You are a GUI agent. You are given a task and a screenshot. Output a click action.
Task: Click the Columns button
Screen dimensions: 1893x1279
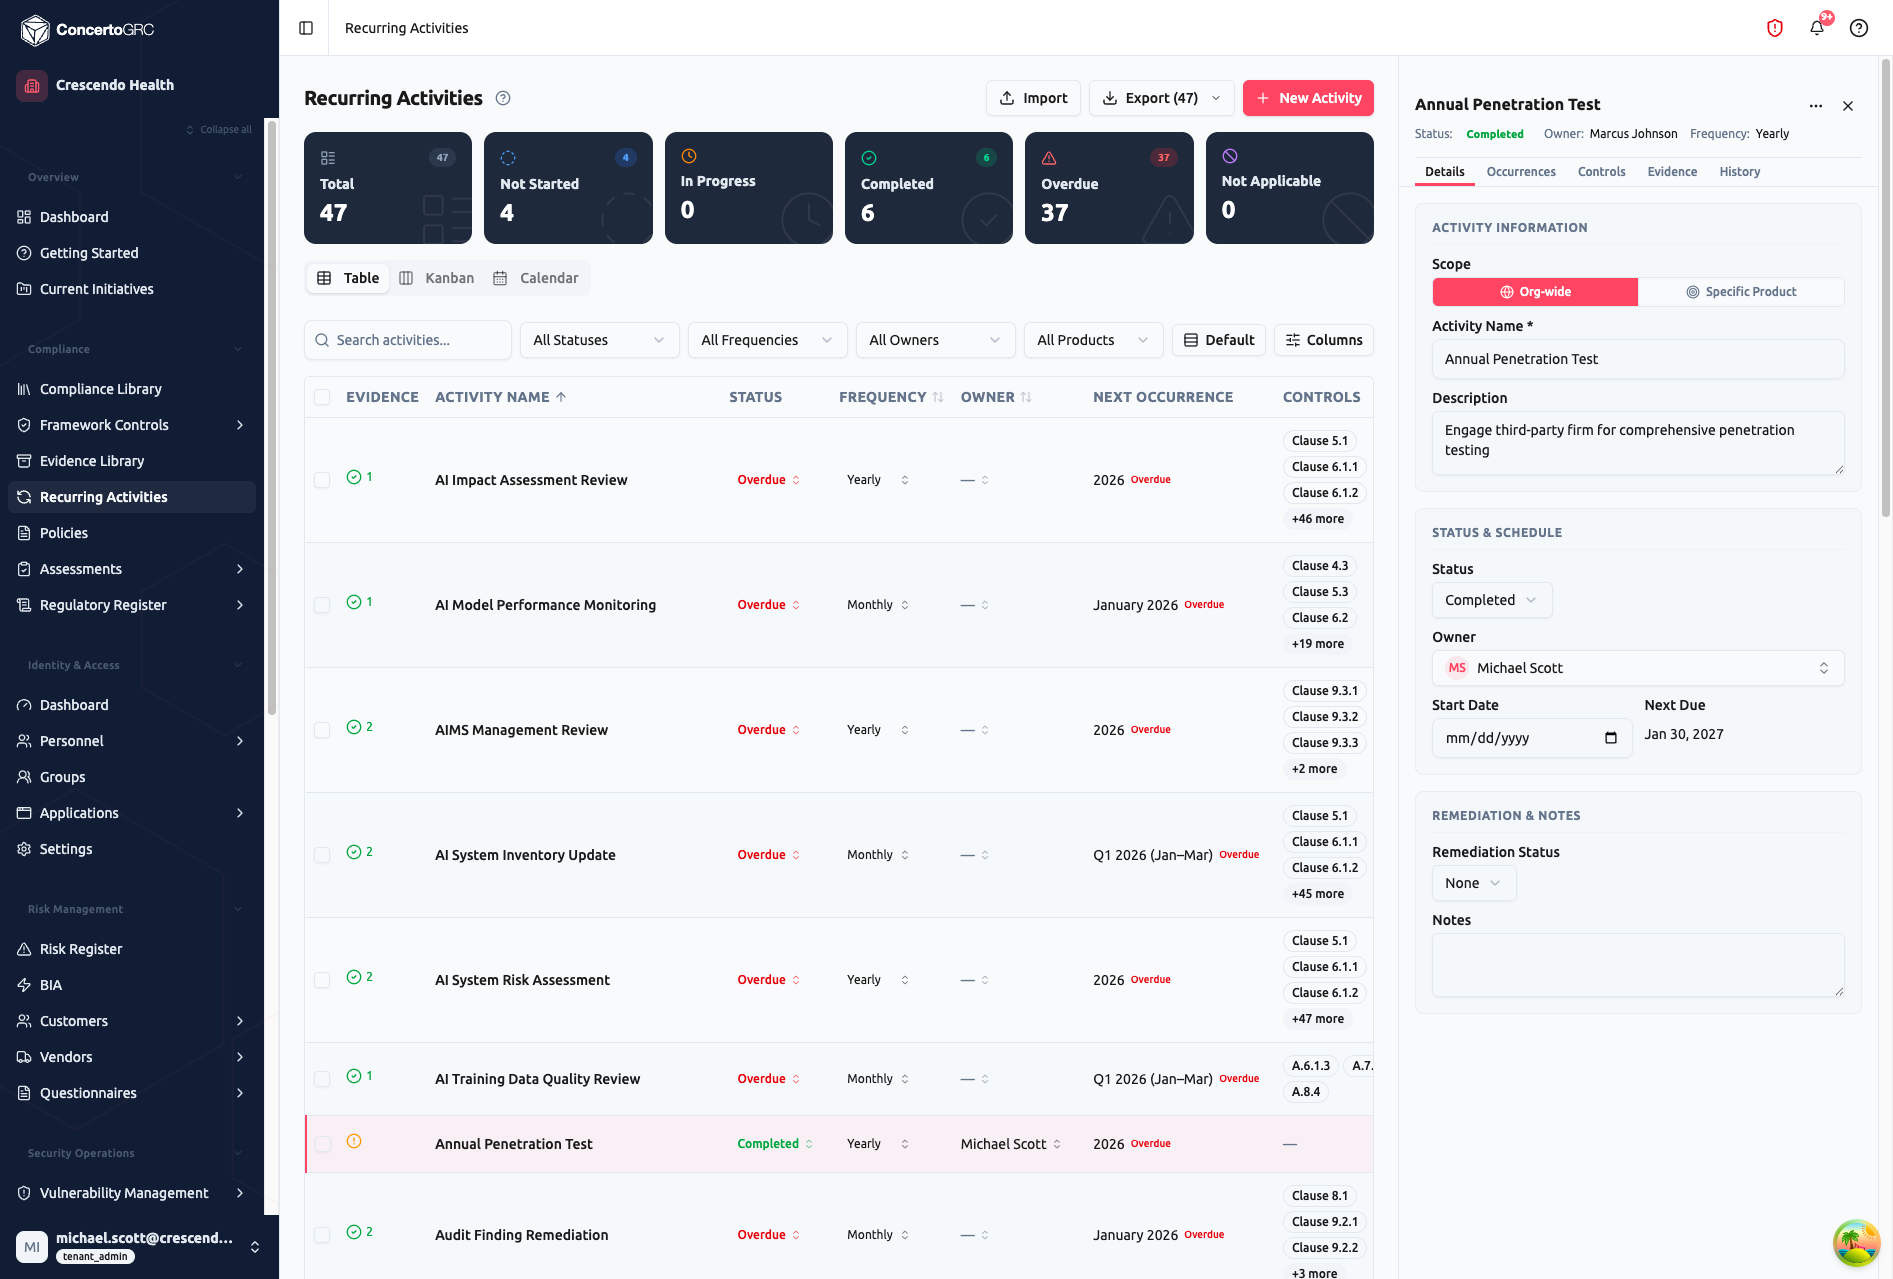[1323, 340]
